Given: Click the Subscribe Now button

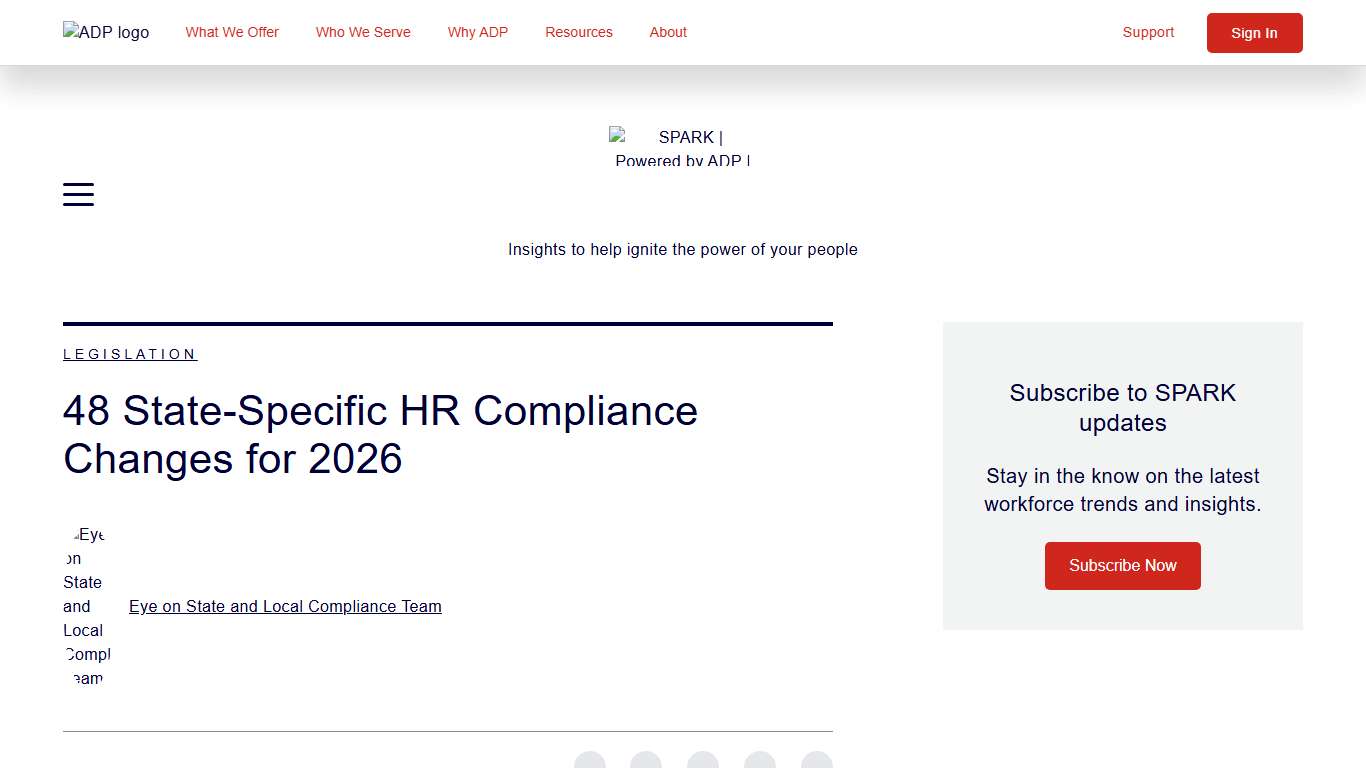Looking at the screenshot, I should click(x=1122, y=565).
